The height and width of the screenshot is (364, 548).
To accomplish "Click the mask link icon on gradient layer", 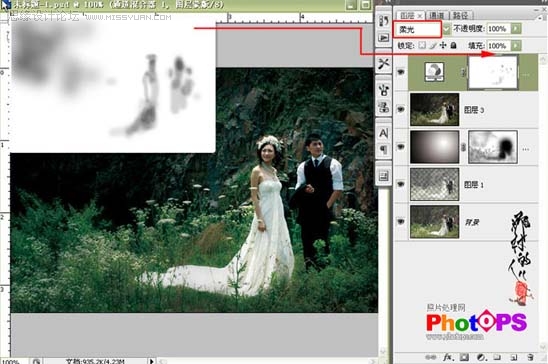I will click(x=463, y=147).
